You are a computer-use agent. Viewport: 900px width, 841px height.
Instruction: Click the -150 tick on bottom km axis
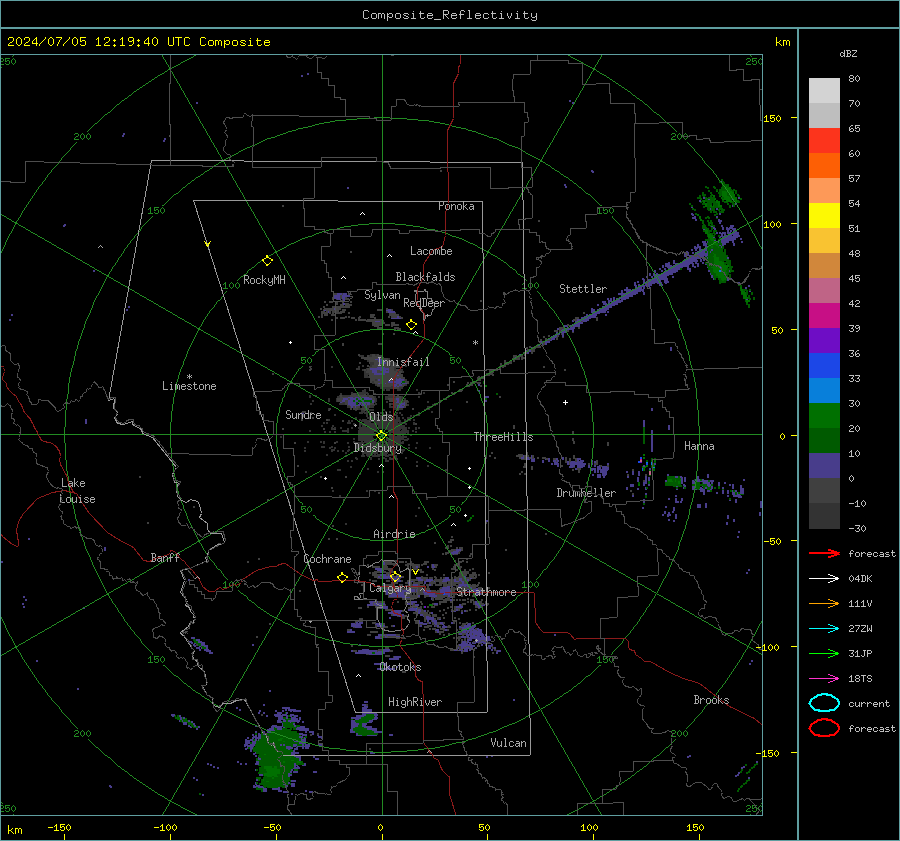59,827
